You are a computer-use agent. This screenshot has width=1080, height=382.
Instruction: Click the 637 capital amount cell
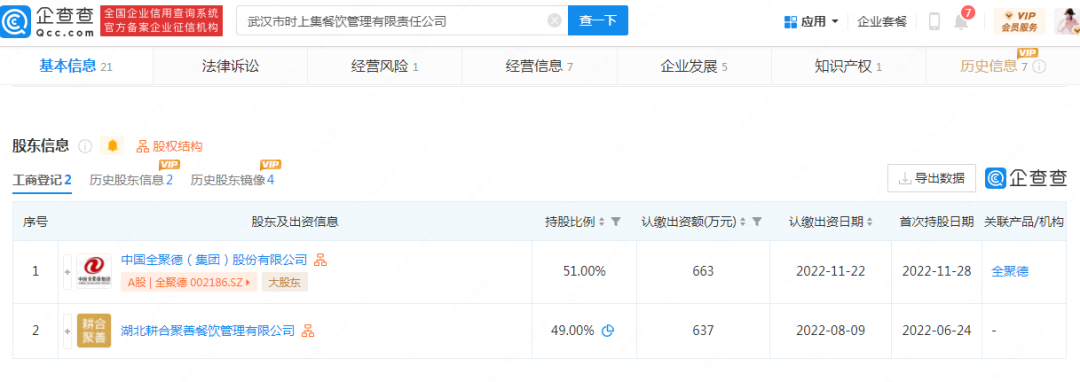[x=703, y=331]
